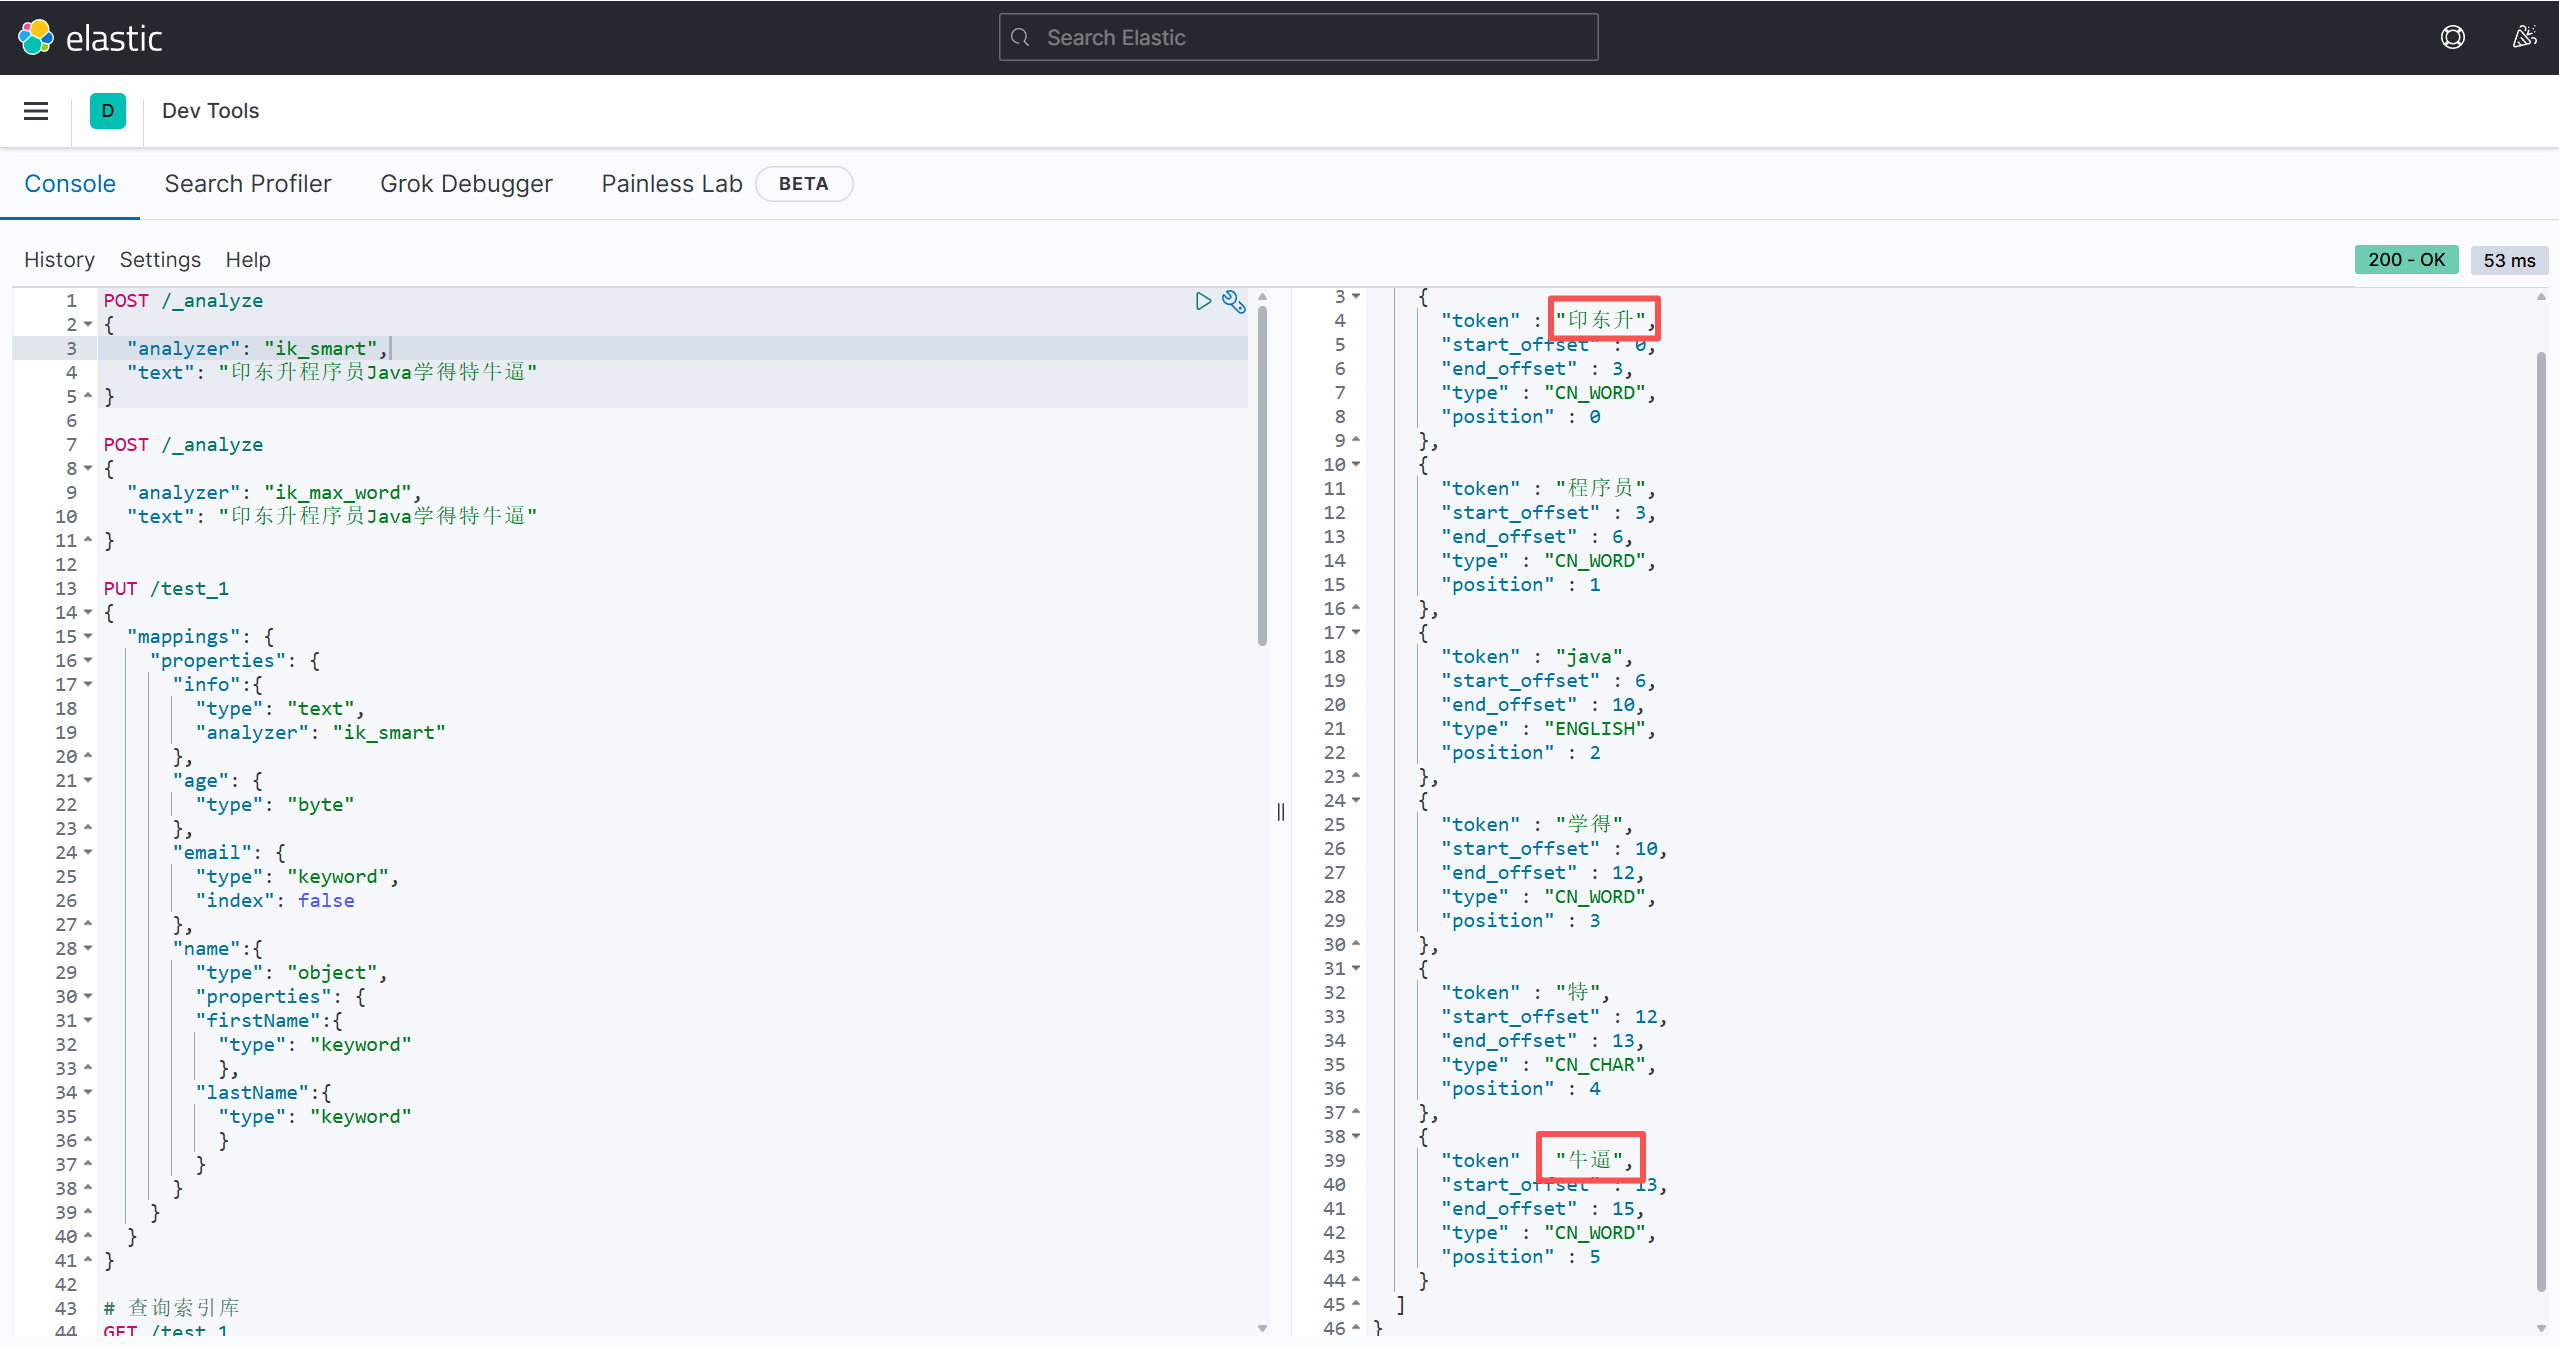This screenshot has width=2559, height=1347.
Task: Click the Elastic logo icon
Action: click(x=36, y=37)
